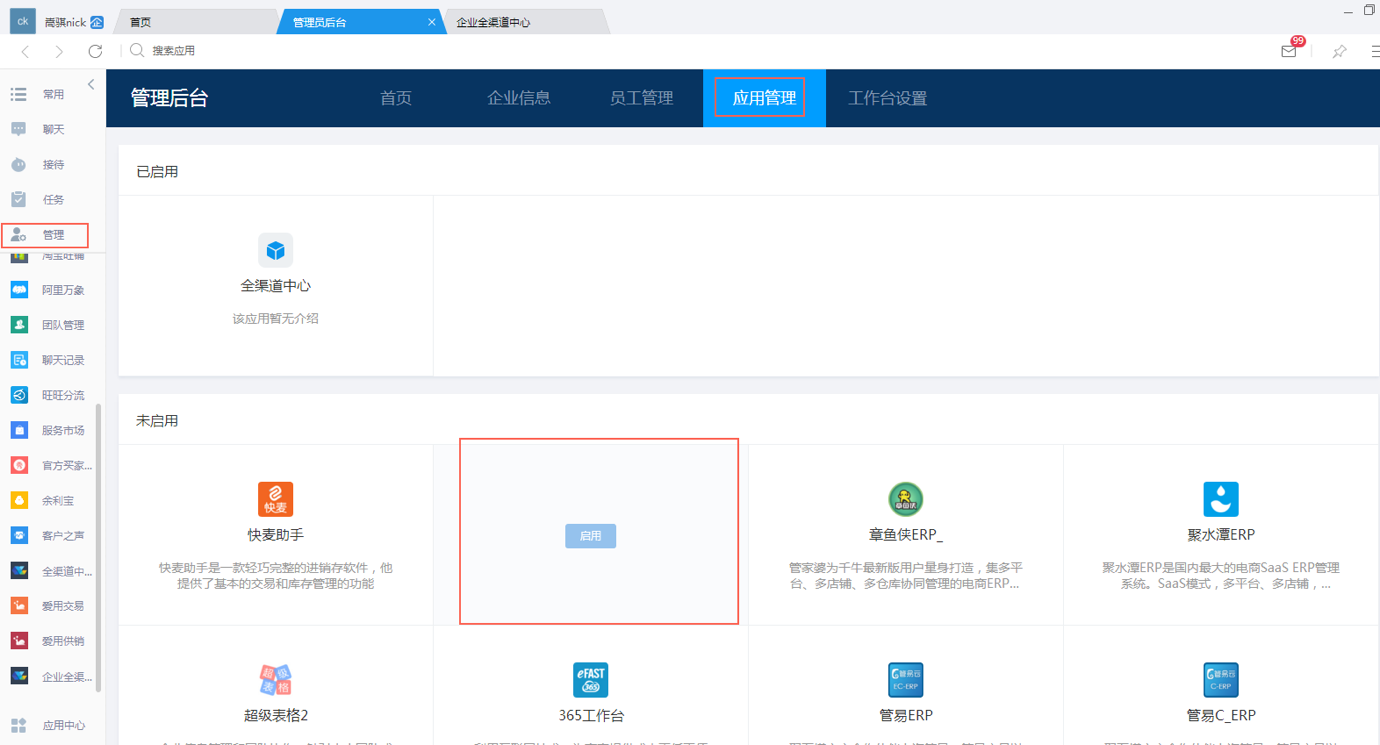
Task: Click the 该应用暂无介绍 description text
Action: [275, 319]
